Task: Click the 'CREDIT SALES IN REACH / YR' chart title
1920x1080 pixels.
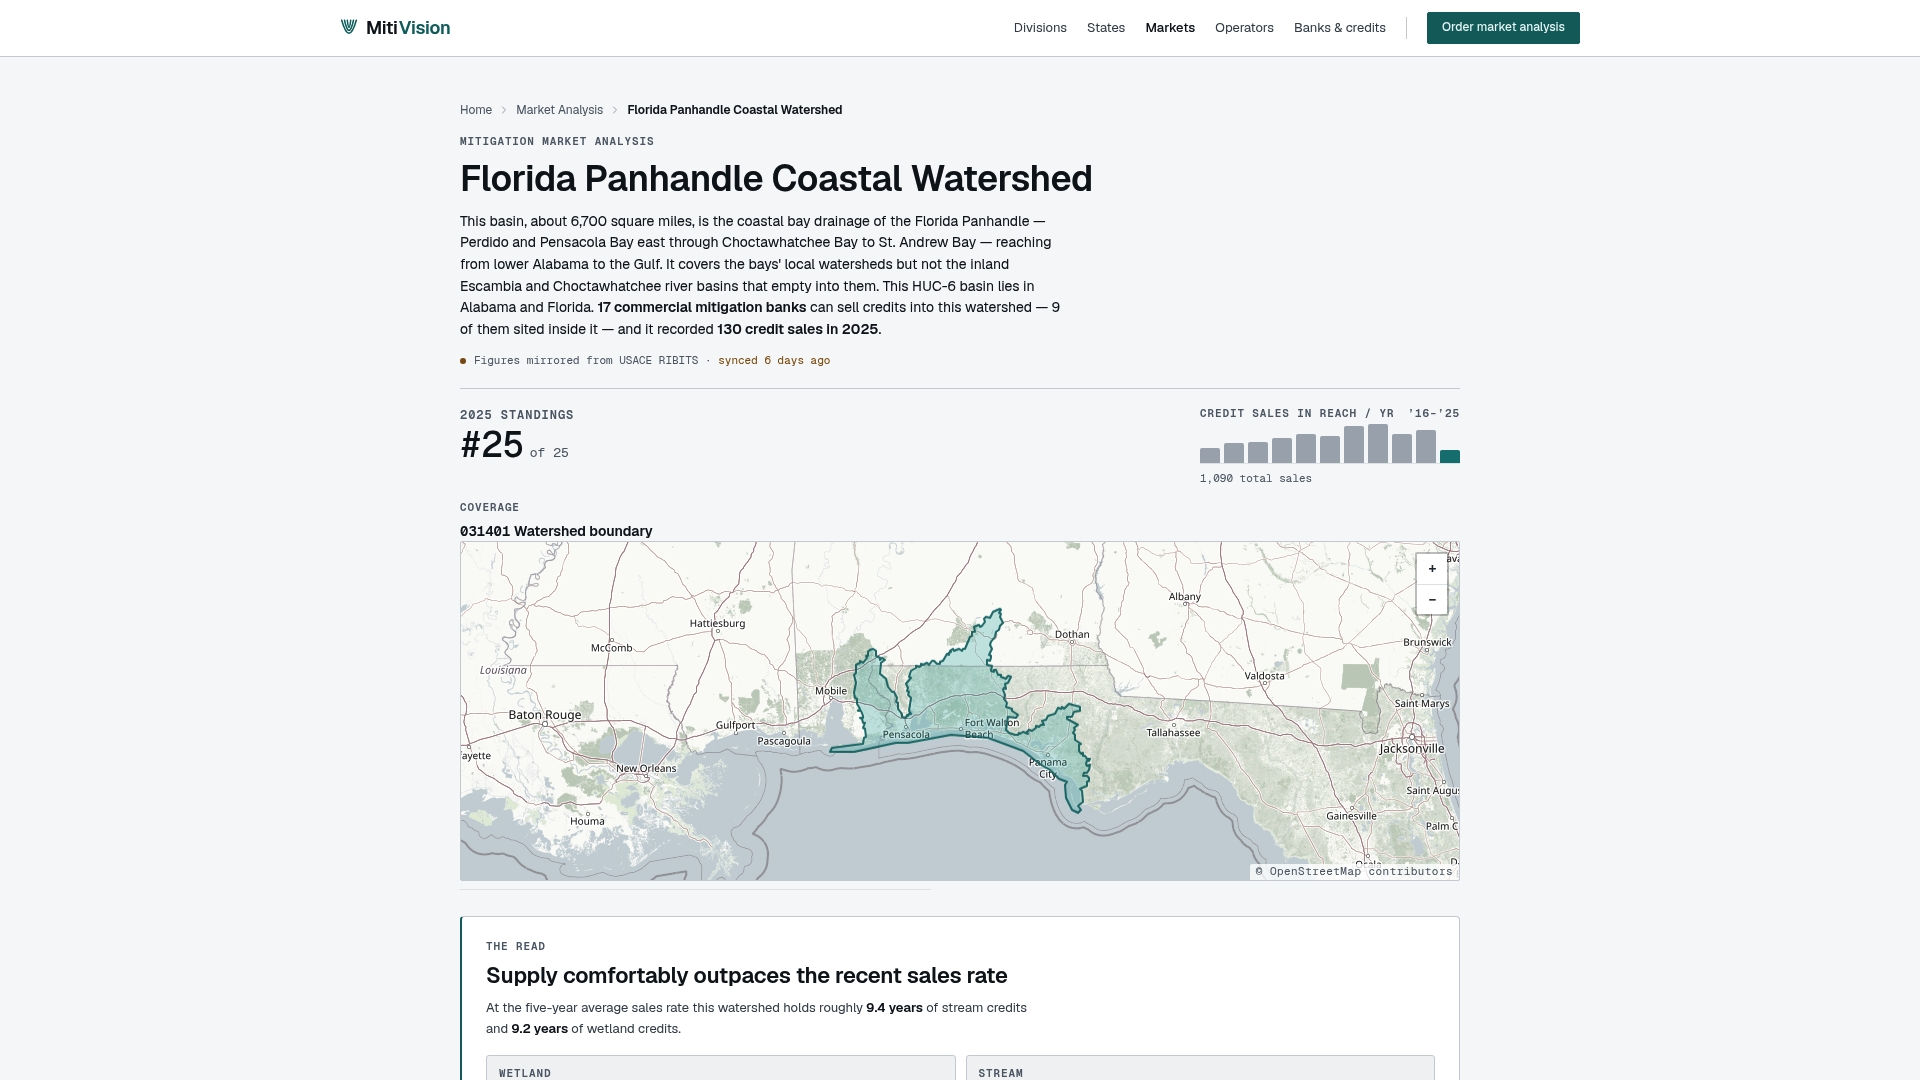Action: tap(1297, 413)
